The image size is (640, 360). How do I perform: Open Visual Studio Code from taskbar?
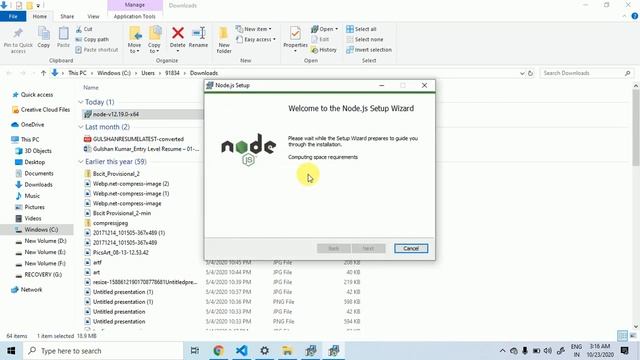click(242, 351)
